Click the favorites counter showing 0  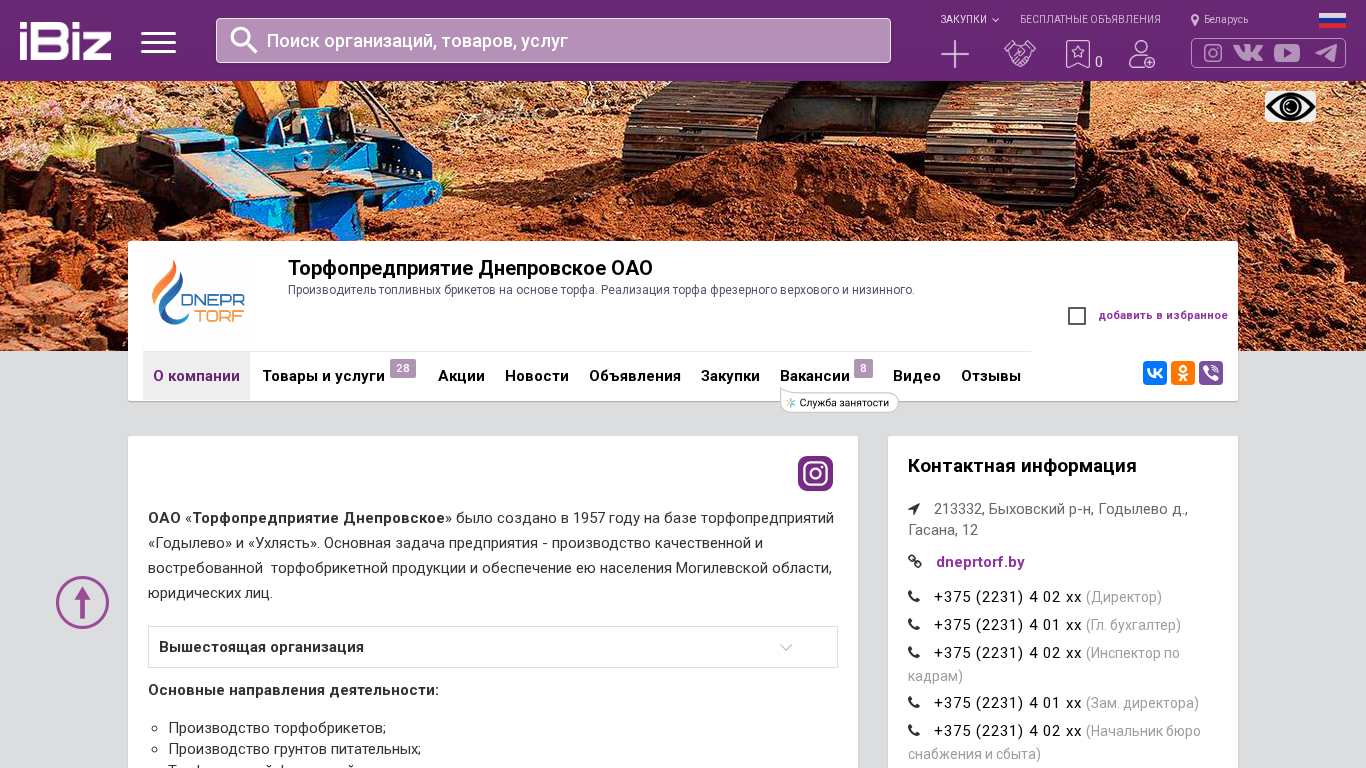pyautogui.click(x=1099, y=62)
